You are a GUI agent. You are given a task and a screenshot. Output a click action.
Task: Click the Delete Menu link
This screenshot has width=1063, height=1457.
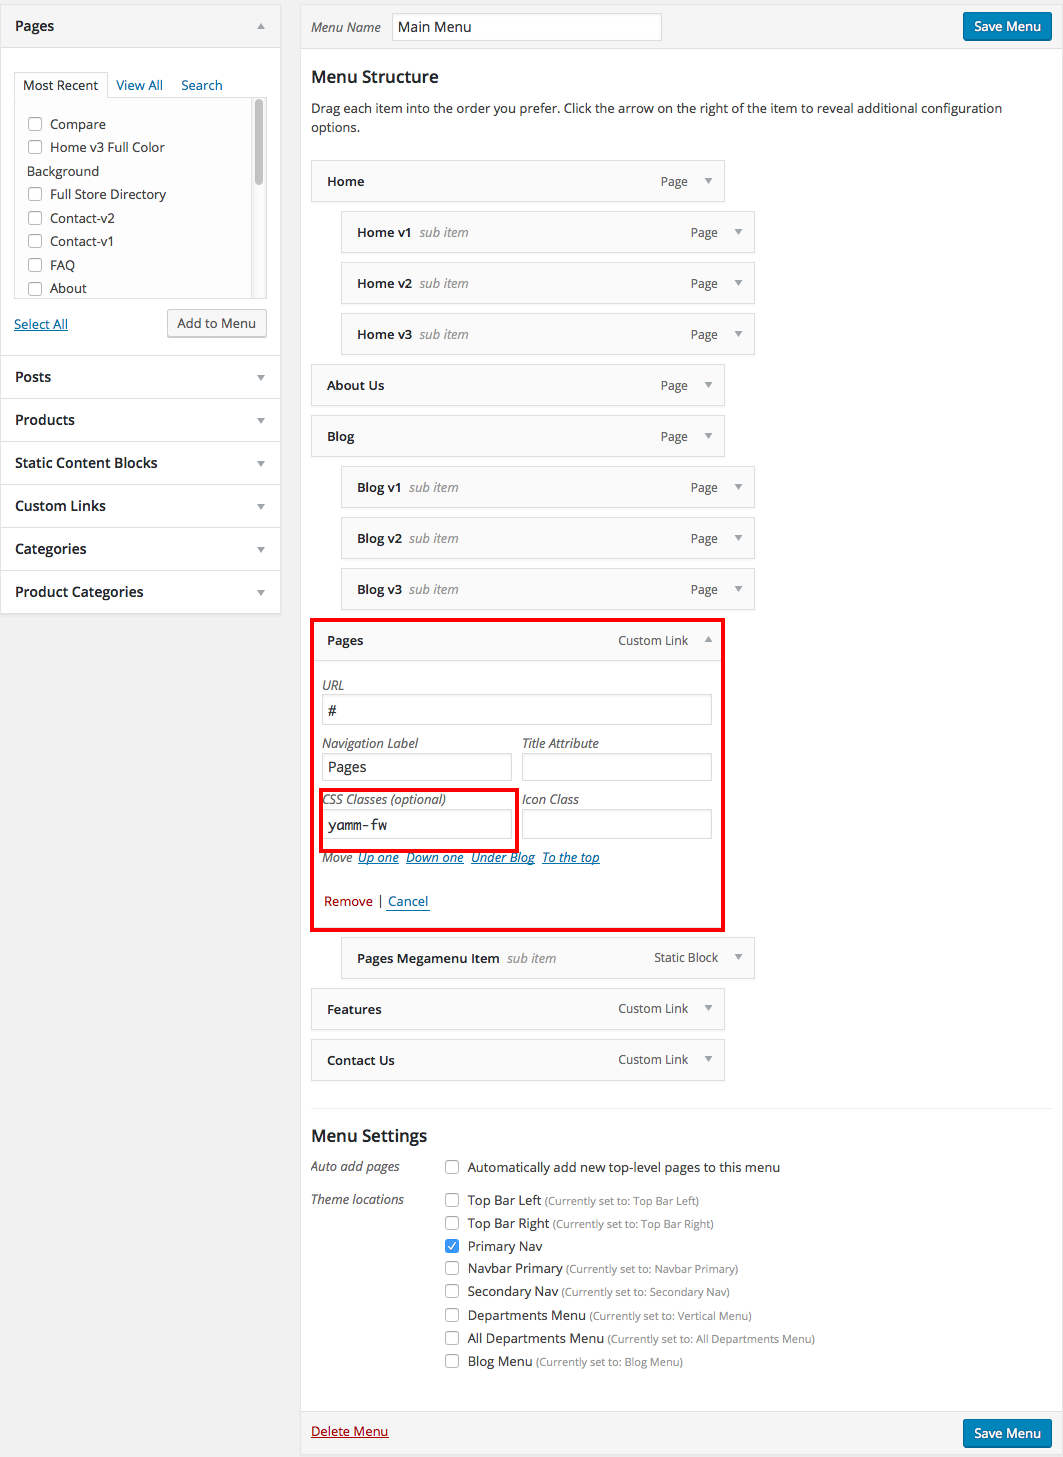(349, 1431)
